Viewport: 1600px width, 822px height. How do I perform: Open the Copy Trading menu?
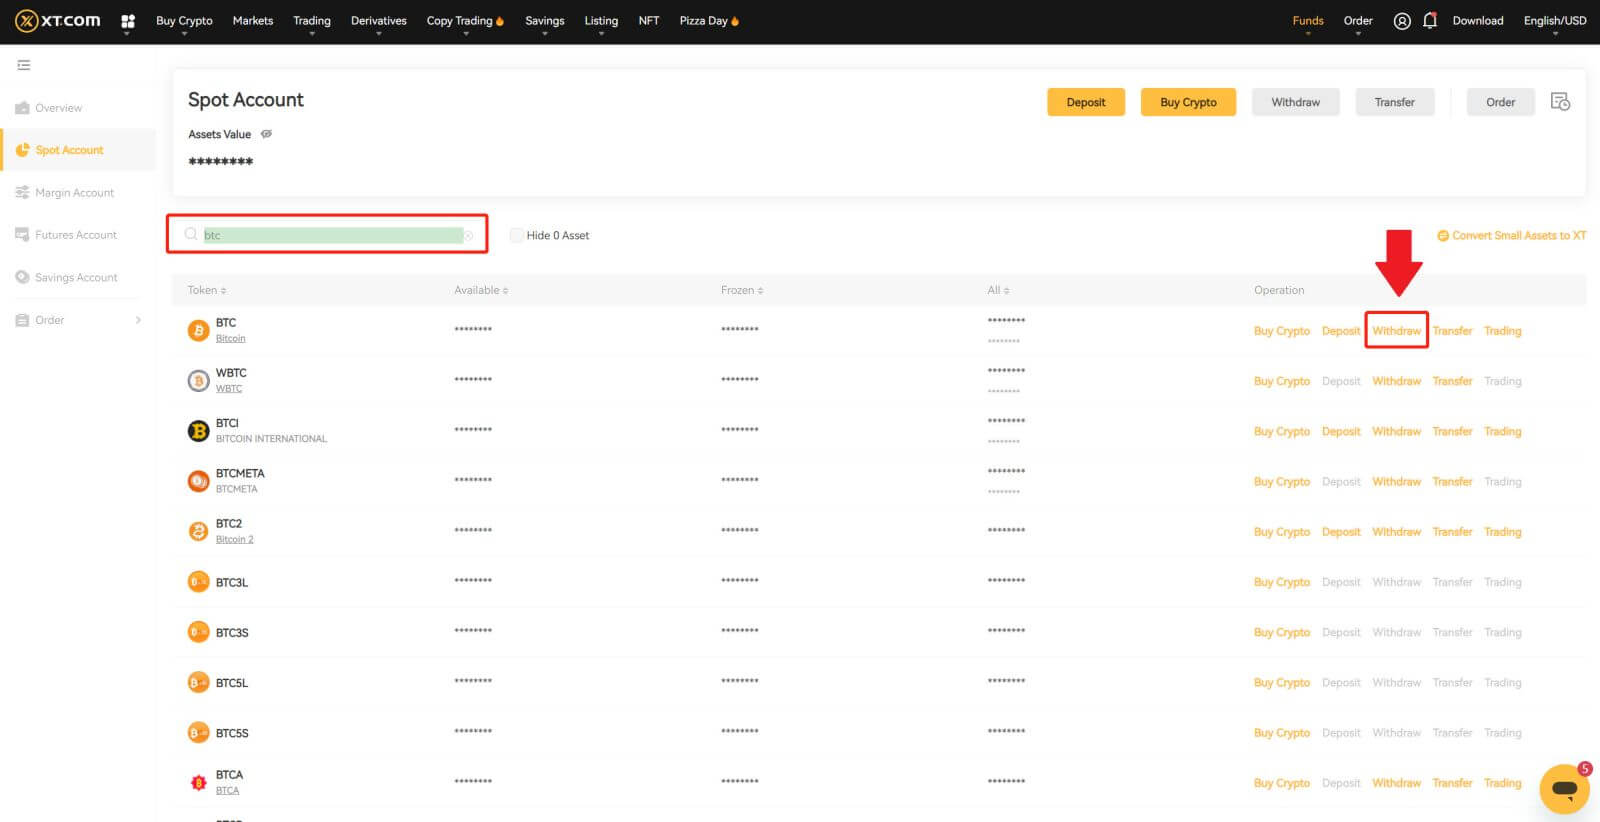point(465,21)
